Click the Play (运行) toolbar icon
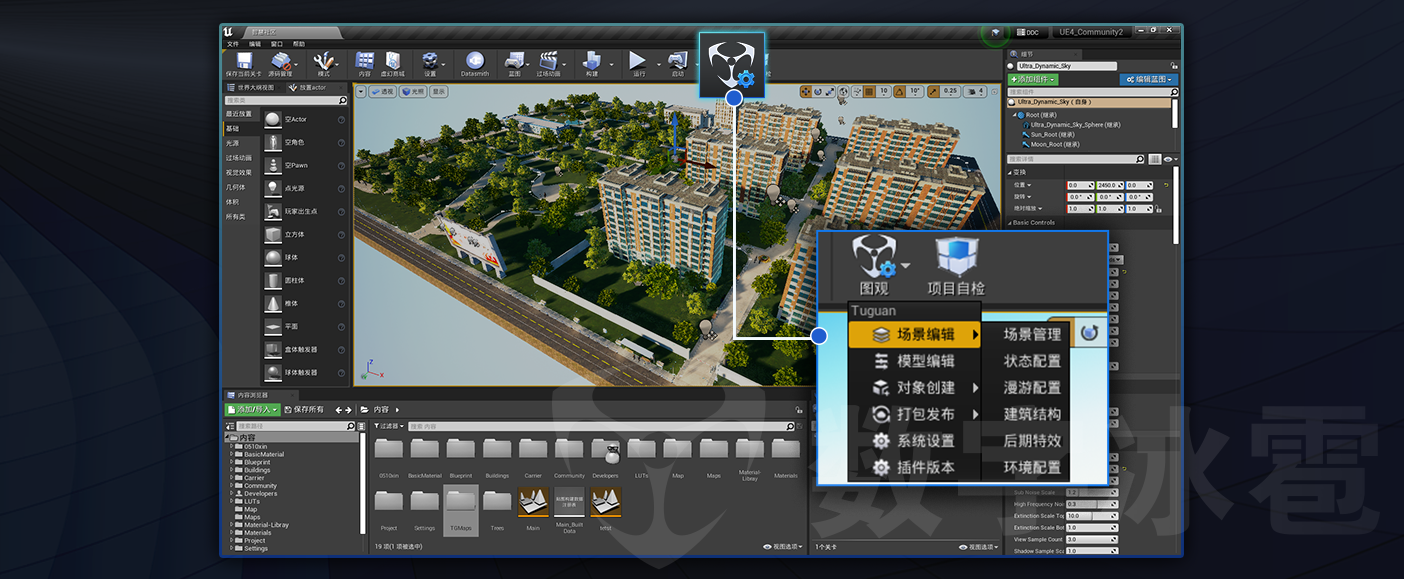This screenshot has width=1404, height=579. (x=638, y=62)
